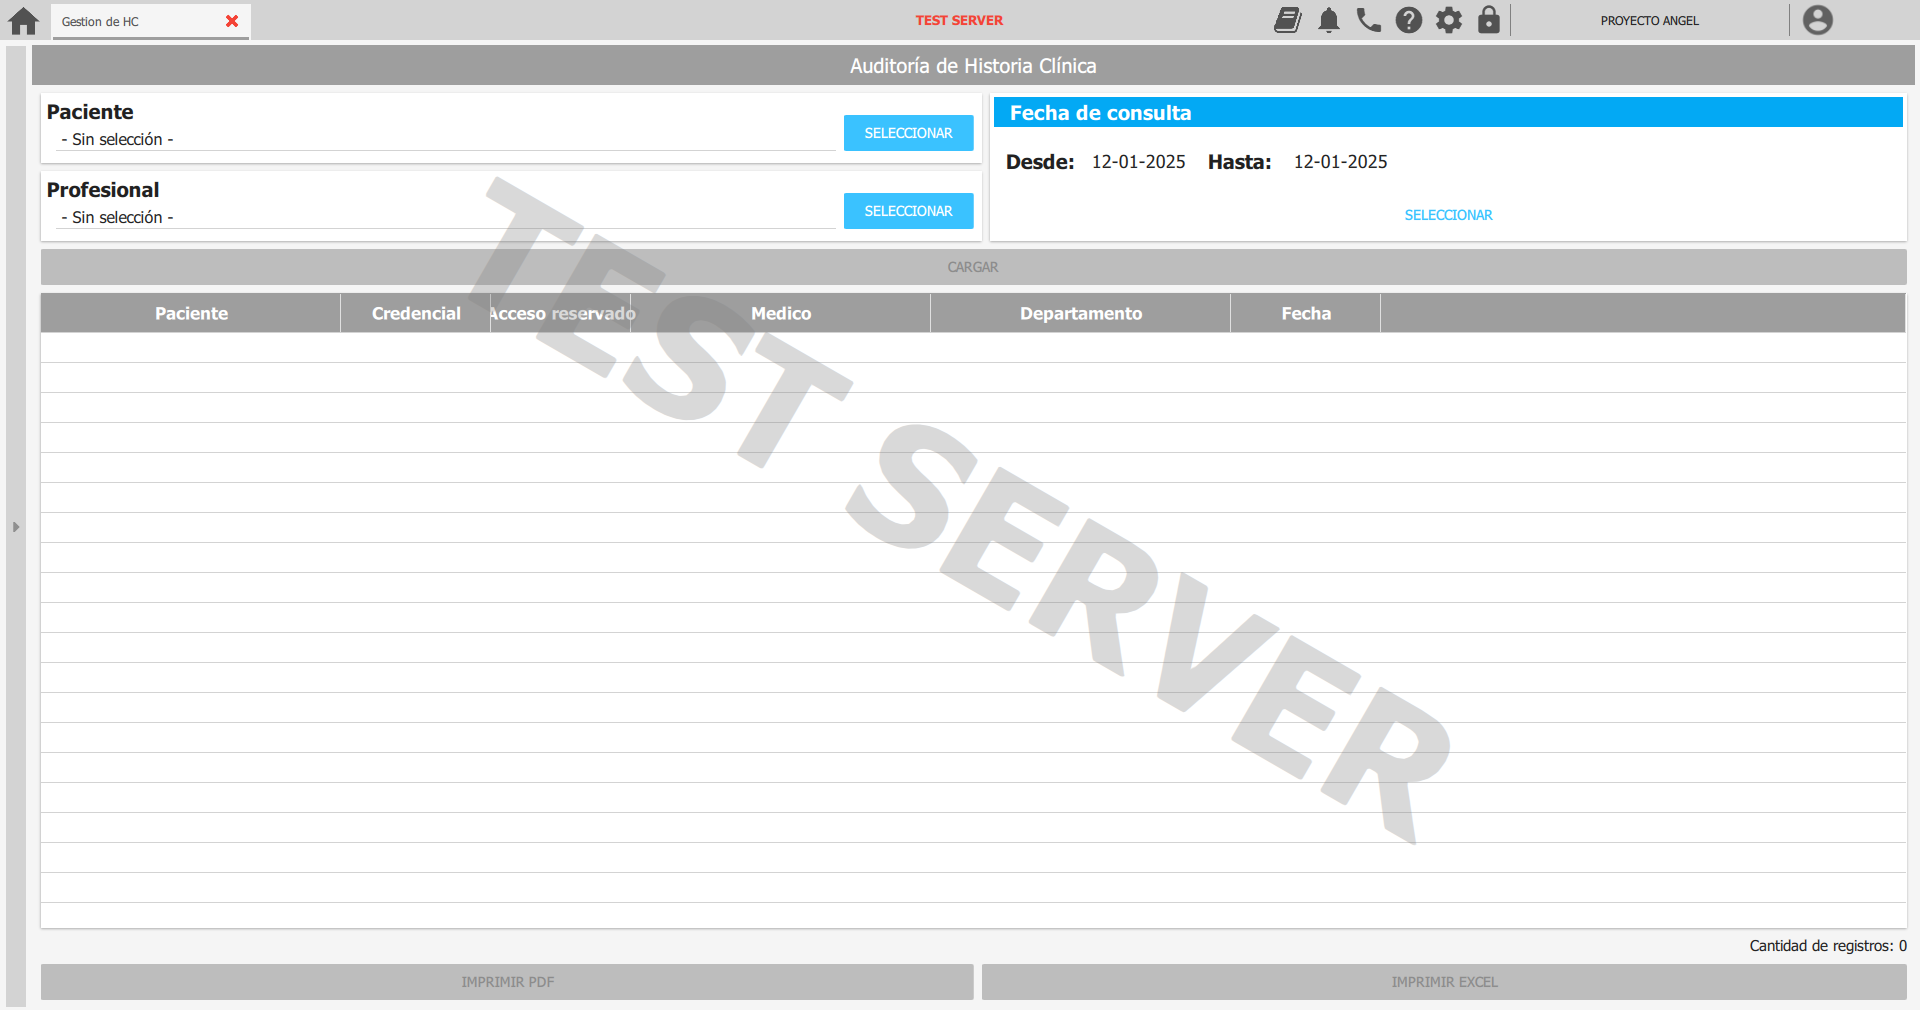Image resolution: width=1920 pixels, height=1010 pixels.
Task: Open the notifications bell
Action: (1328, 20)
